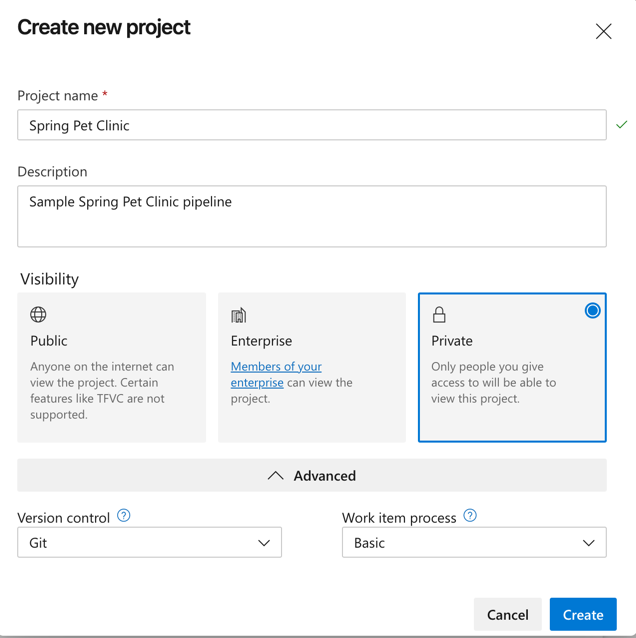Close the Create new project dialog
The width and height of the screenshot is (636, 638).
coord(603,32)
